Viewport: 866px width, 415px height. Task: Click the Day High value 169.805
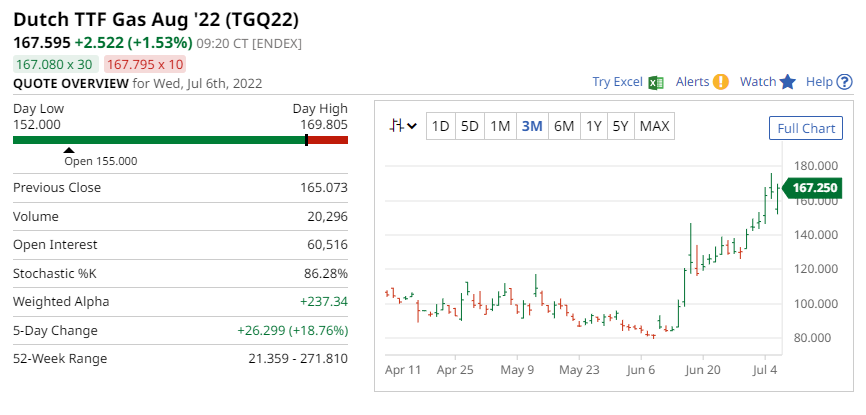click(324, 124)
